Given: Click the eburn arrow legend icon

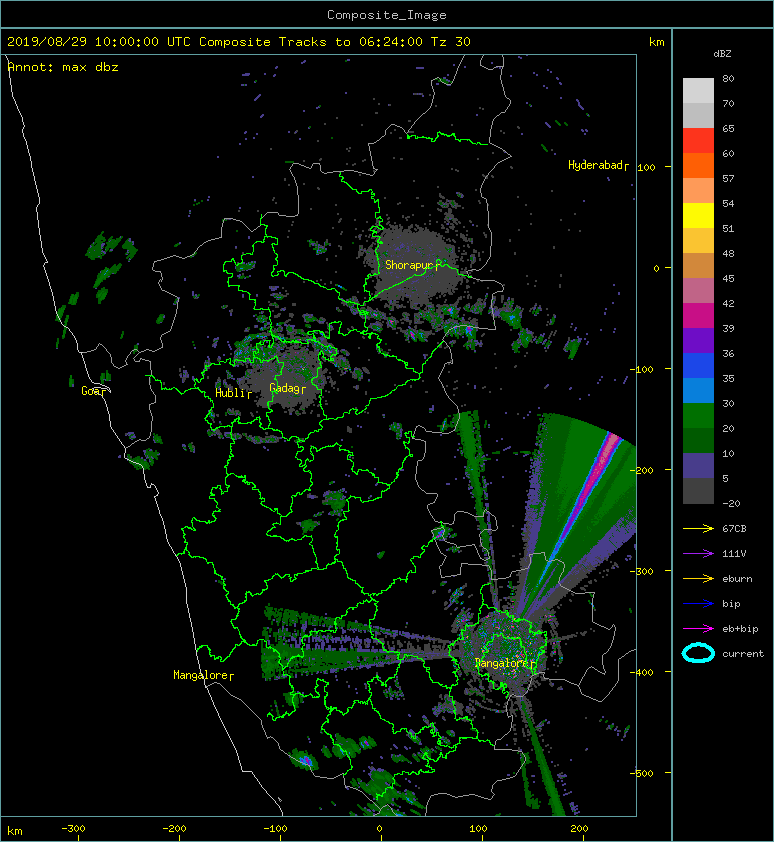Looking at the screenshot, I should click(698, 579).
